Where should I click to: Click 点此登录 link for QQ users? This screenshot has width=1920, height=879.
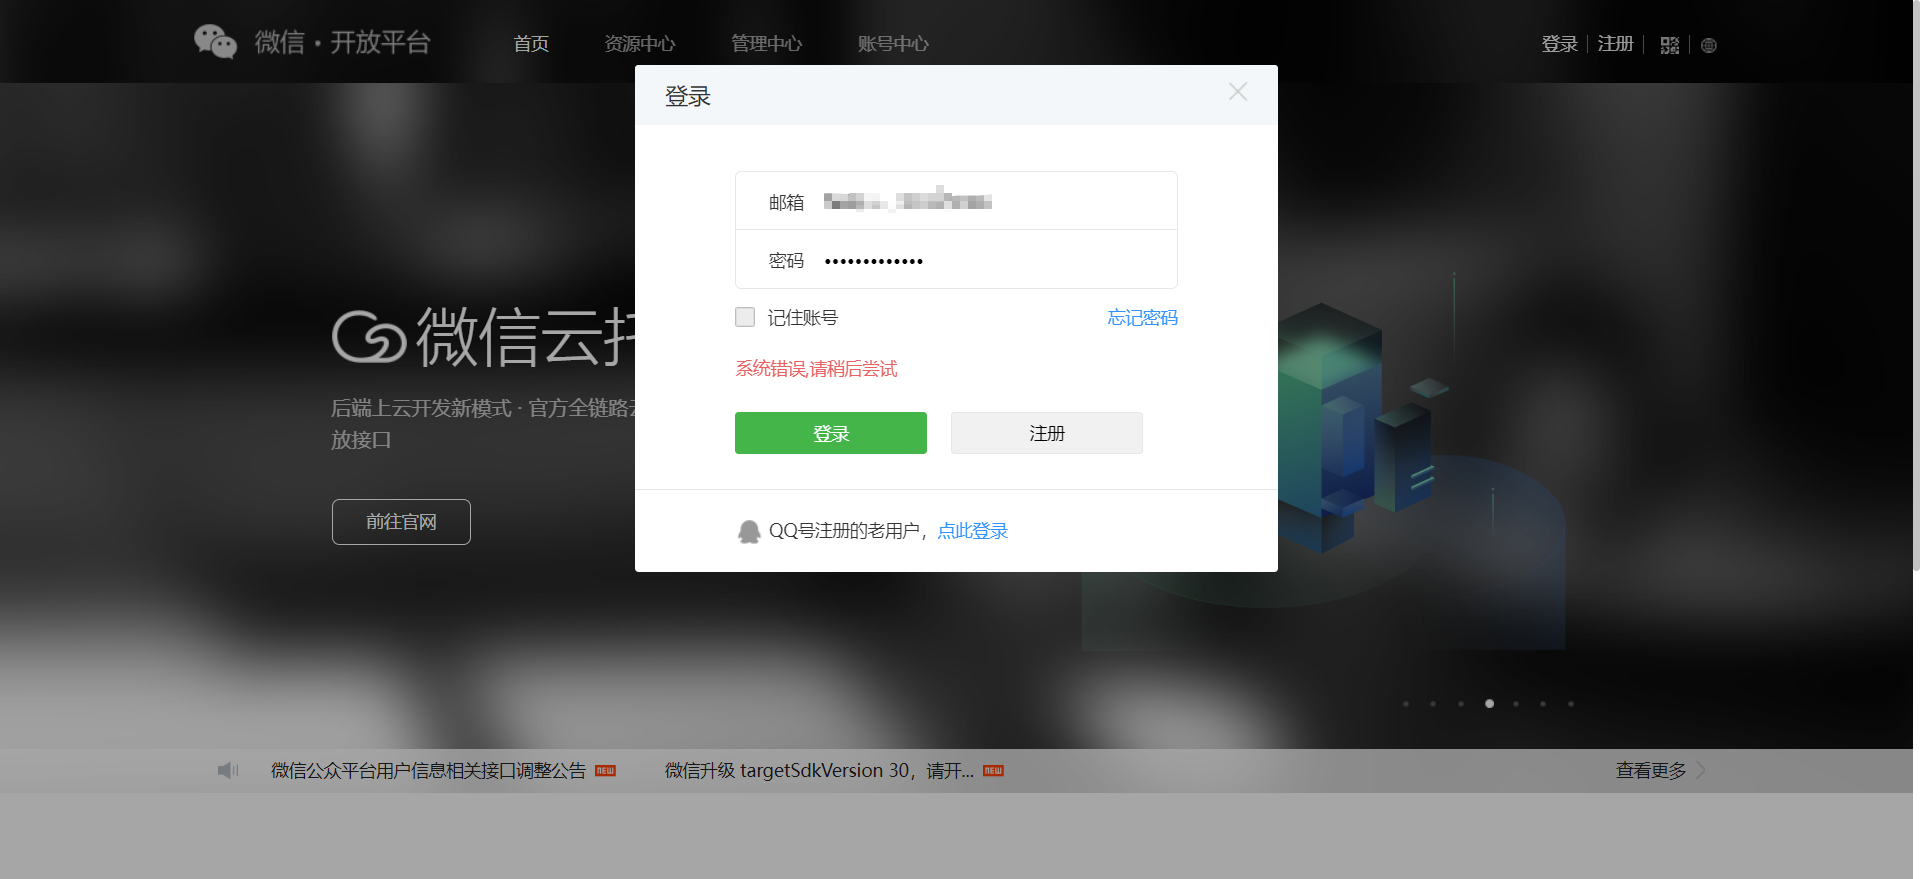tap(972, 531)
